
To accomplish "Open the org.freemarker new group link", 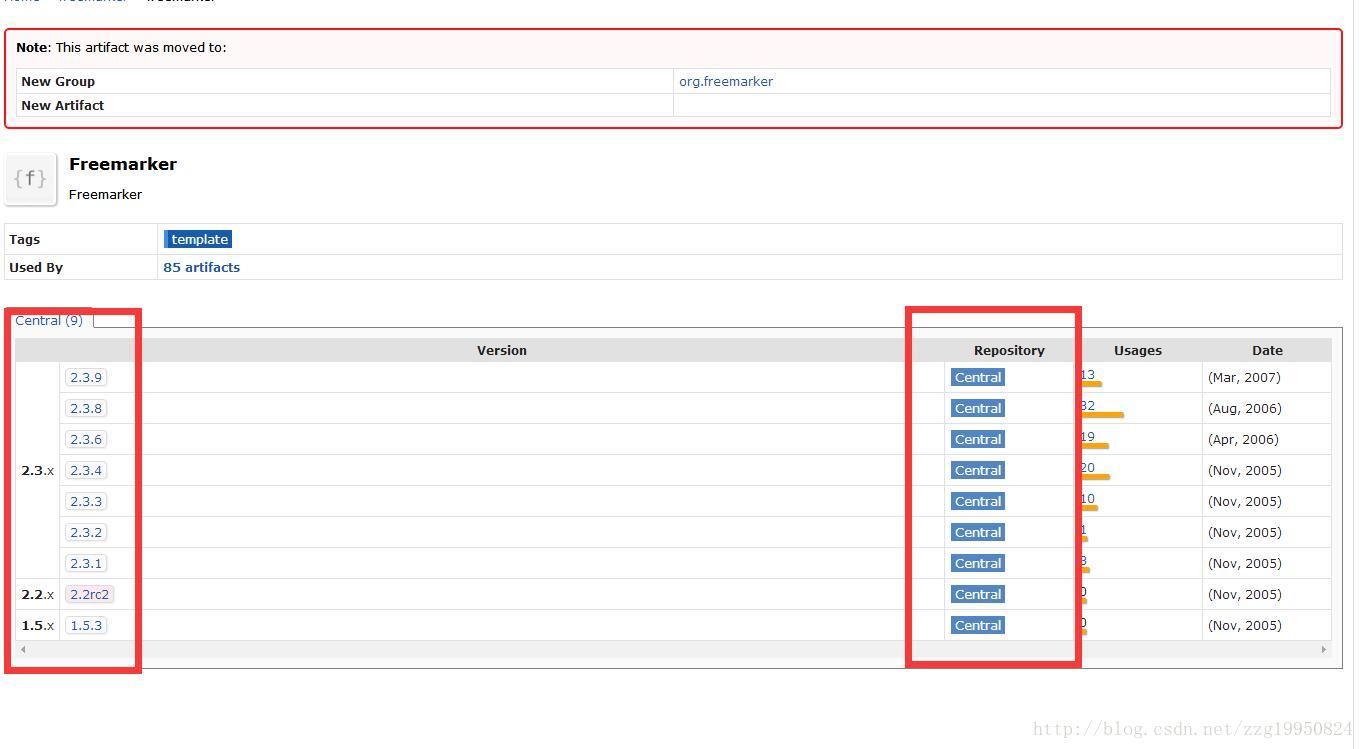I will (x=726, y=82).
